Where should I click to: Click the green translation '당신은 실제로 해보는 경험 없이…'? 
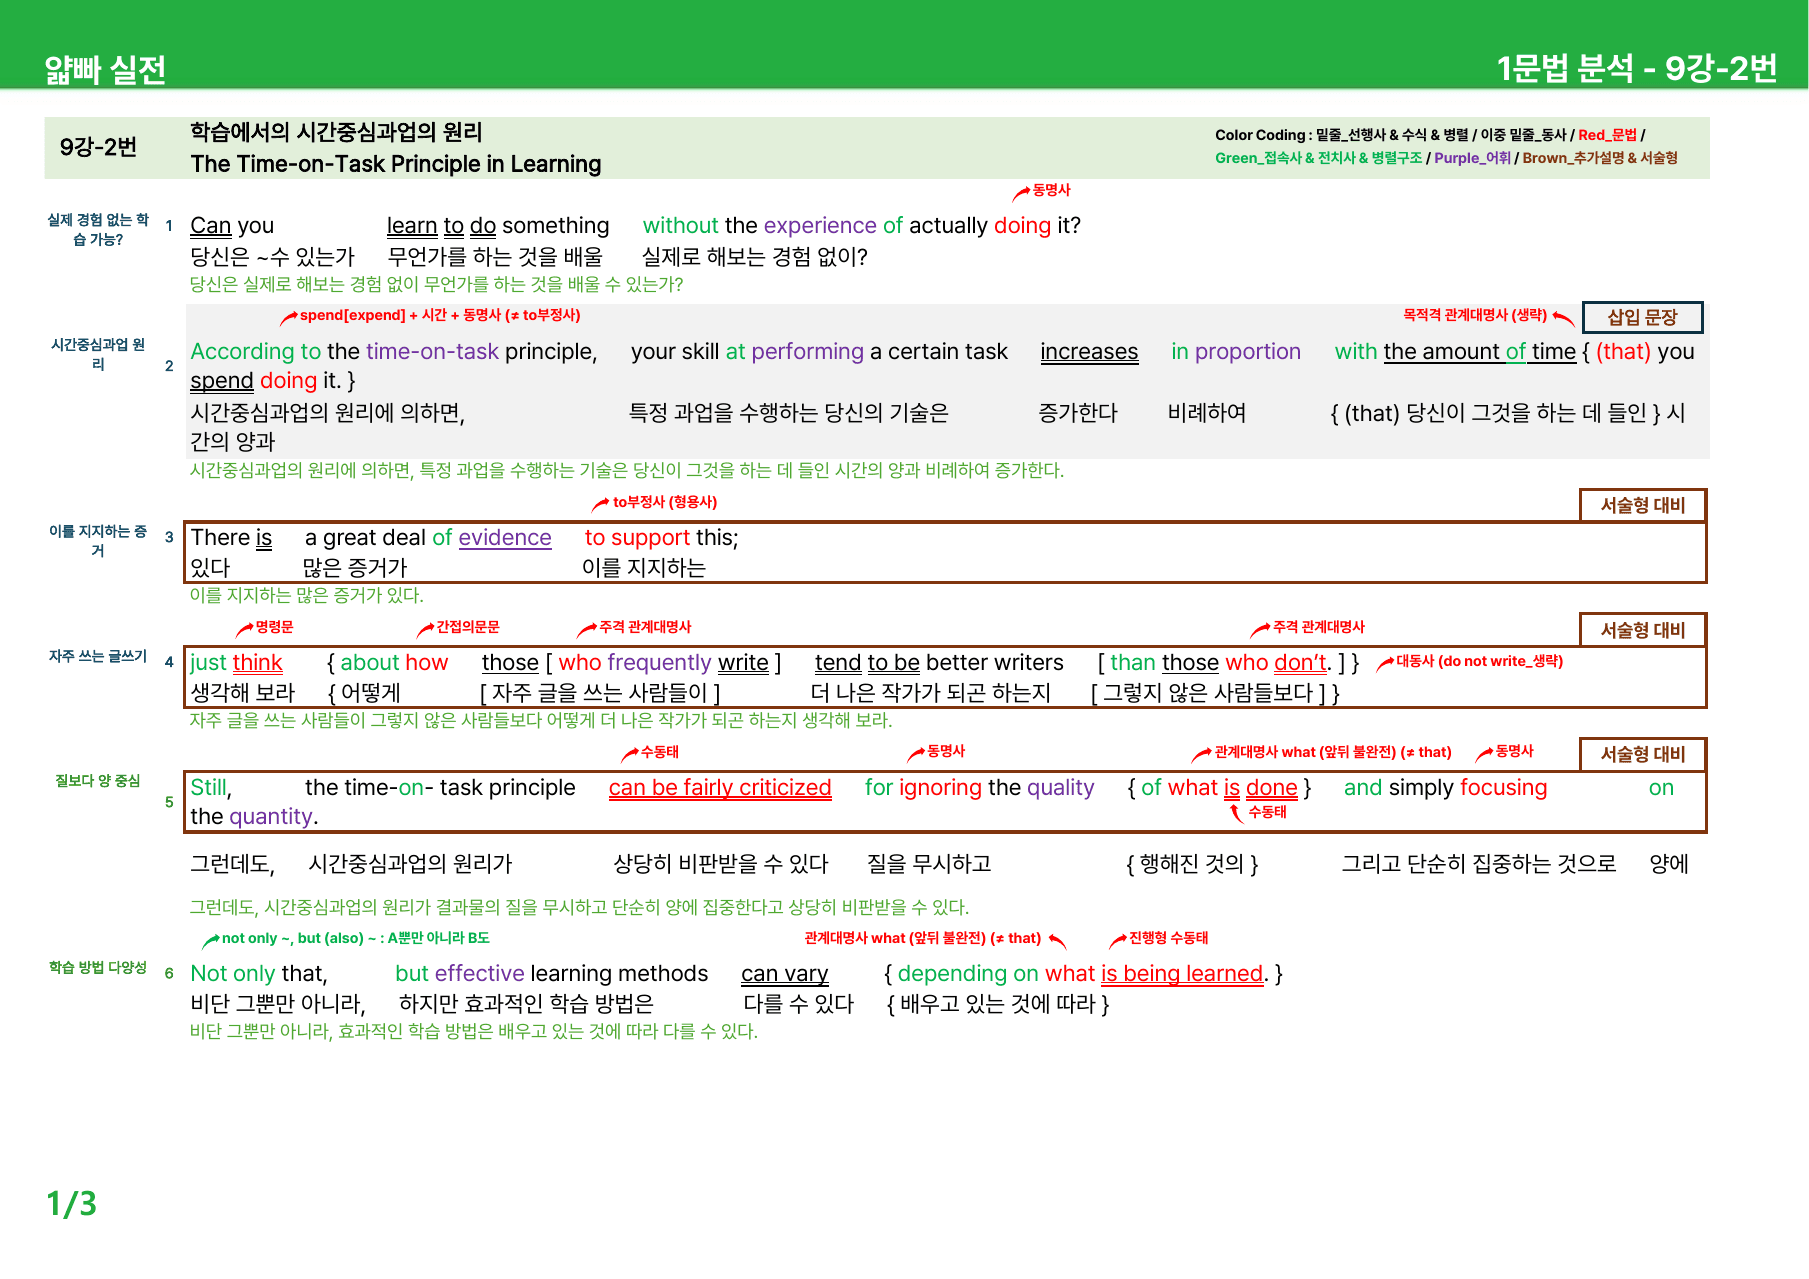coord(436,284)
